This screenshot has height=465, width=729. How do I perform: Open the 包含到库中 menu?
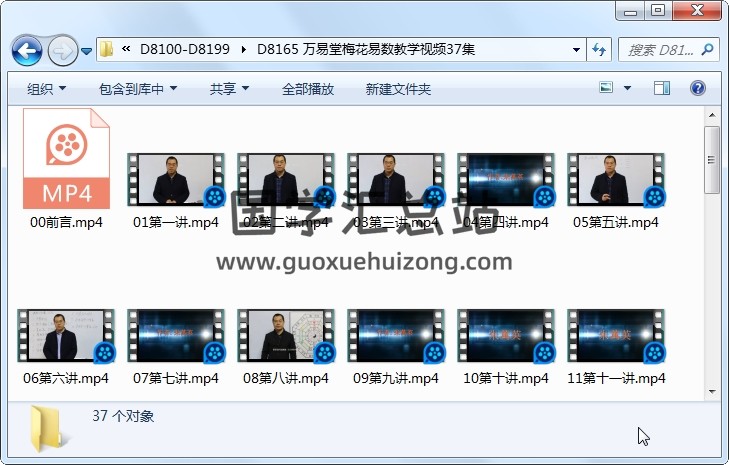[137, 89]
